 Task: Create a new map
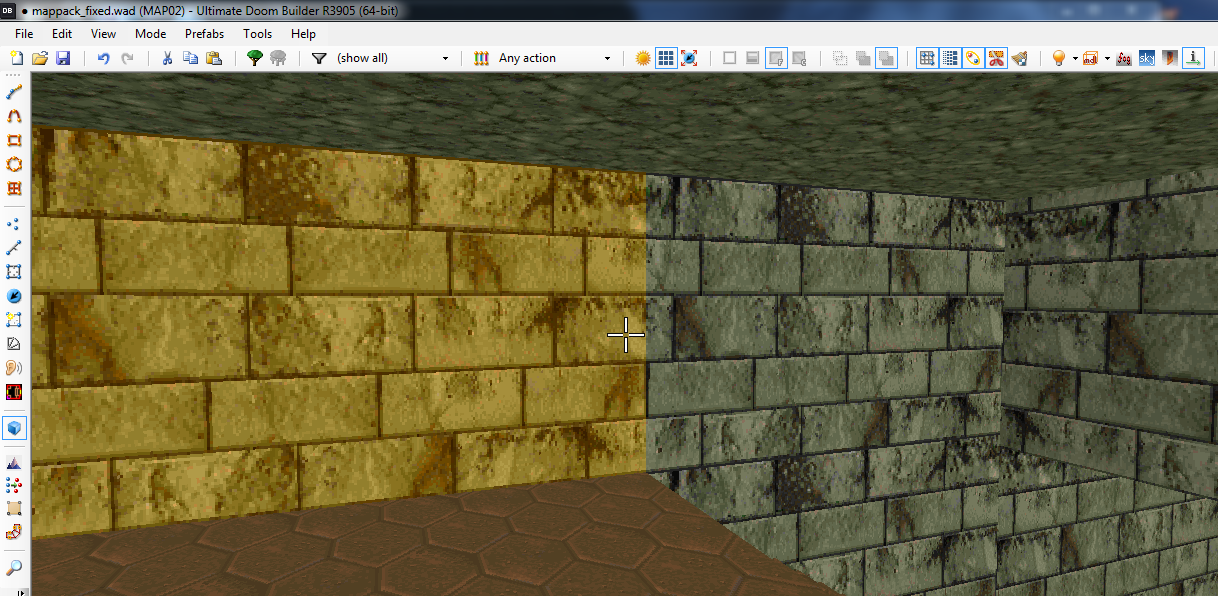click(x=16, y=58)
